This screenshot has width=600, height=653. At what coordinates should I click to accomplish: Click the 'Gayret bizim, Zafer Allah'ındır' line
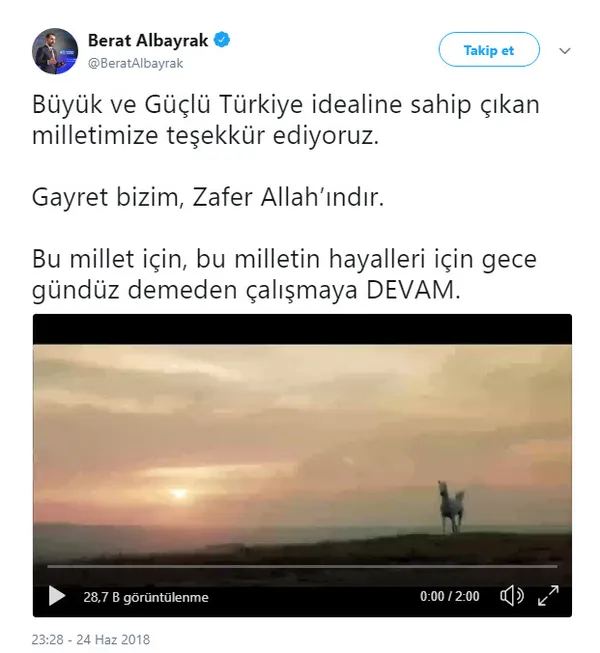coord(208,197)
